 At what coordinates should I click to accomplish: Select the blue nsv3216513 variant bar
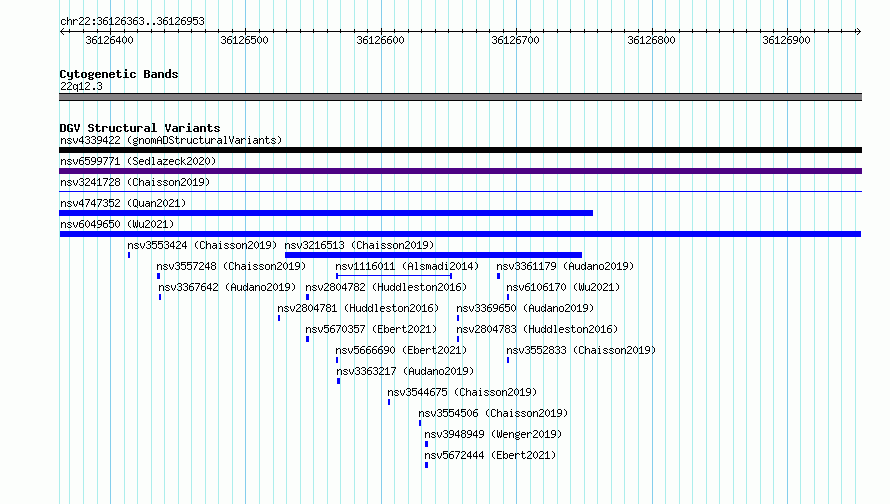coord(434,255)
